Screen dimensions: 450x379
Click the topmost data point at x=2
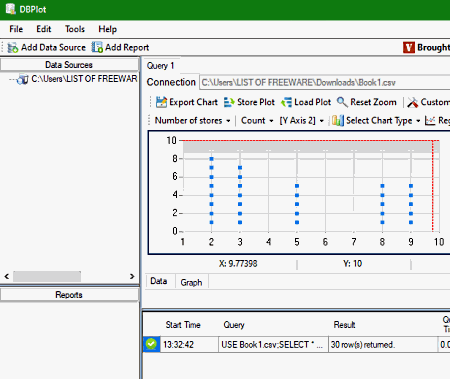[211, 159]
